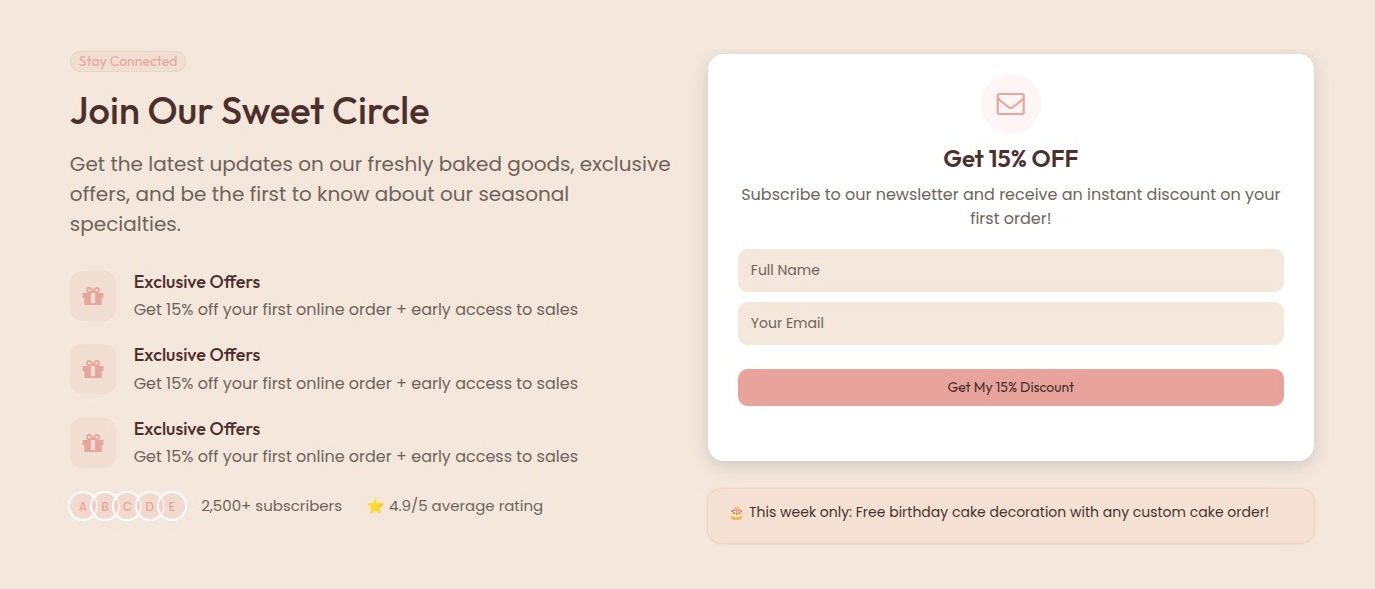
Task: Click the bottom gift icon
Action: click(93, 443)
